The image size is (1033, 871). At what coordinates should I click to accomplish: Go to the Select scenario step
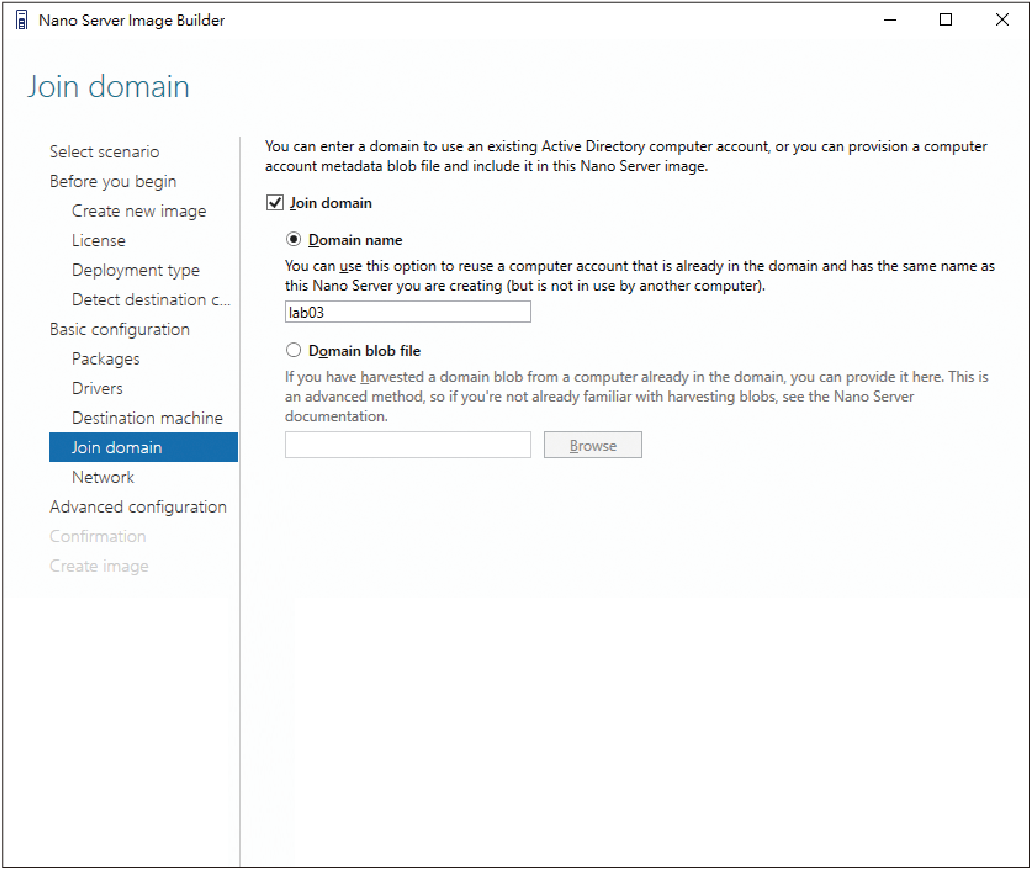coord(105,152)
